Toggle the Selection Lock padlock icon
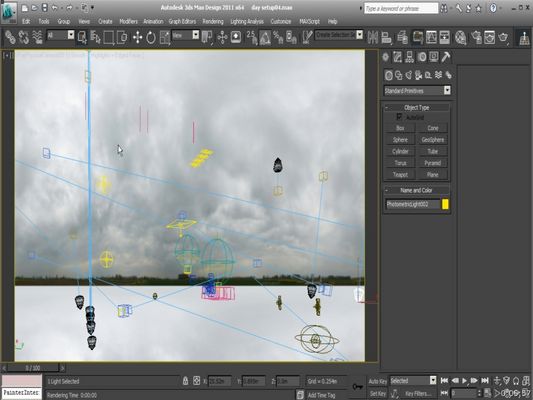Screen dimensions: 533x400 pyautogui.click(x=185, y=381)
